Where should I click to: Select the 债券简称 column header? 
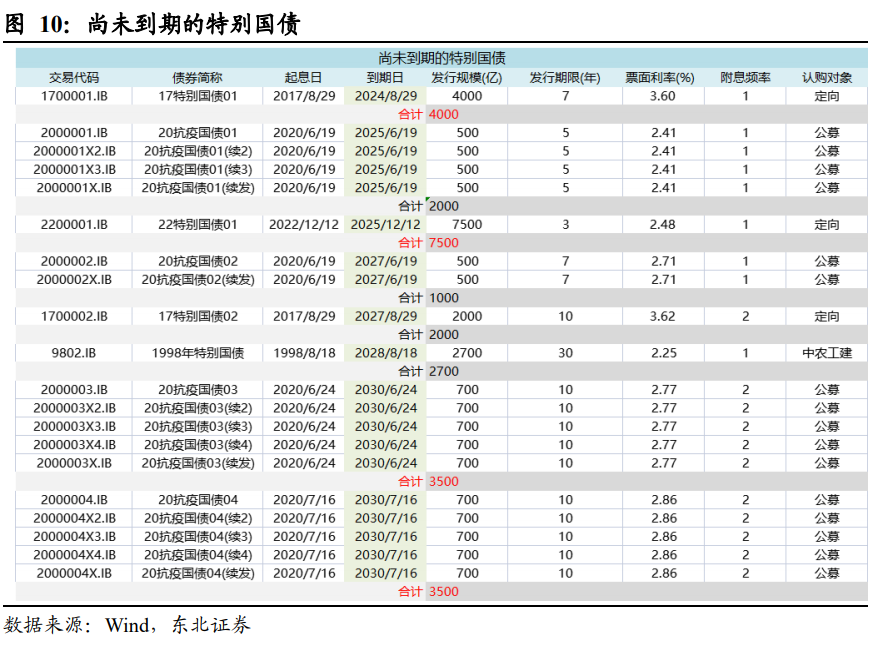(x=197, y=78)
